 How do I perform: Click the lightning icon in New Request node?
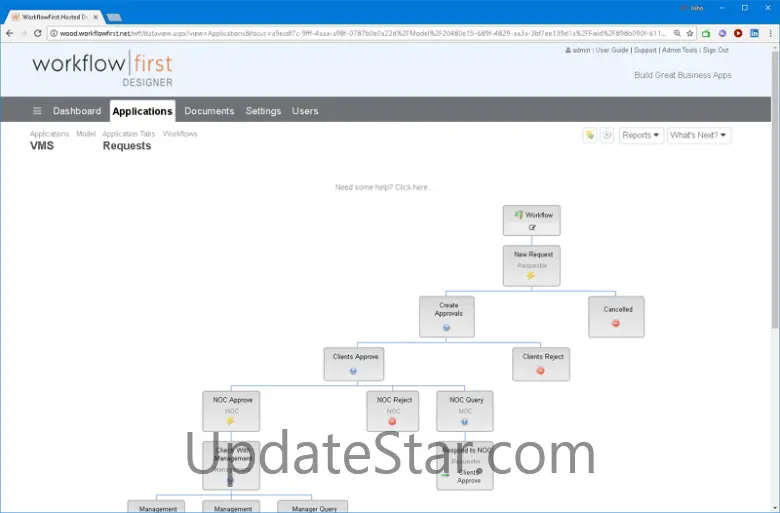click(x=531, y=276)
